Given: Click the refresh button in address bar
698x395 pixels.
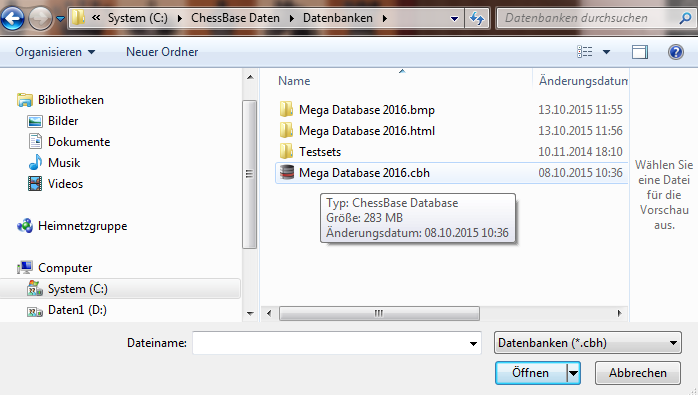Looking at the screenshot, I should pyautogui.click(x=477, y=18).
